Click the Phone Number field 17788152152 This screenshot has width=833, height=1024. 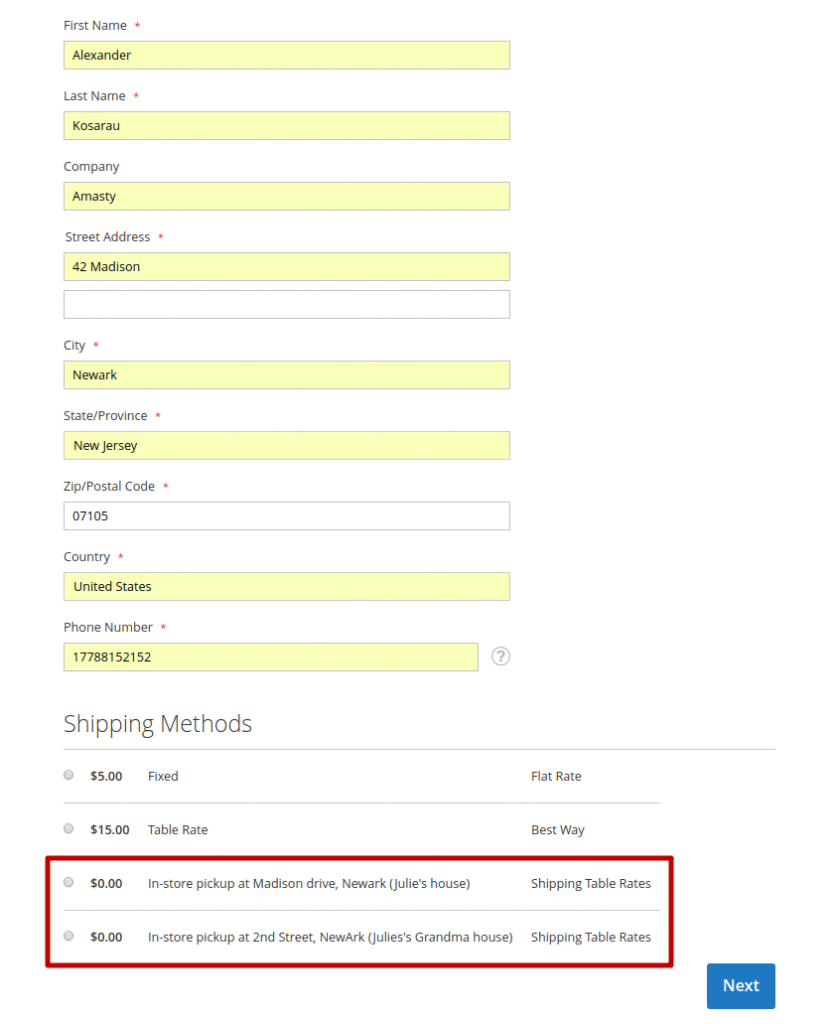click(270, 657)
